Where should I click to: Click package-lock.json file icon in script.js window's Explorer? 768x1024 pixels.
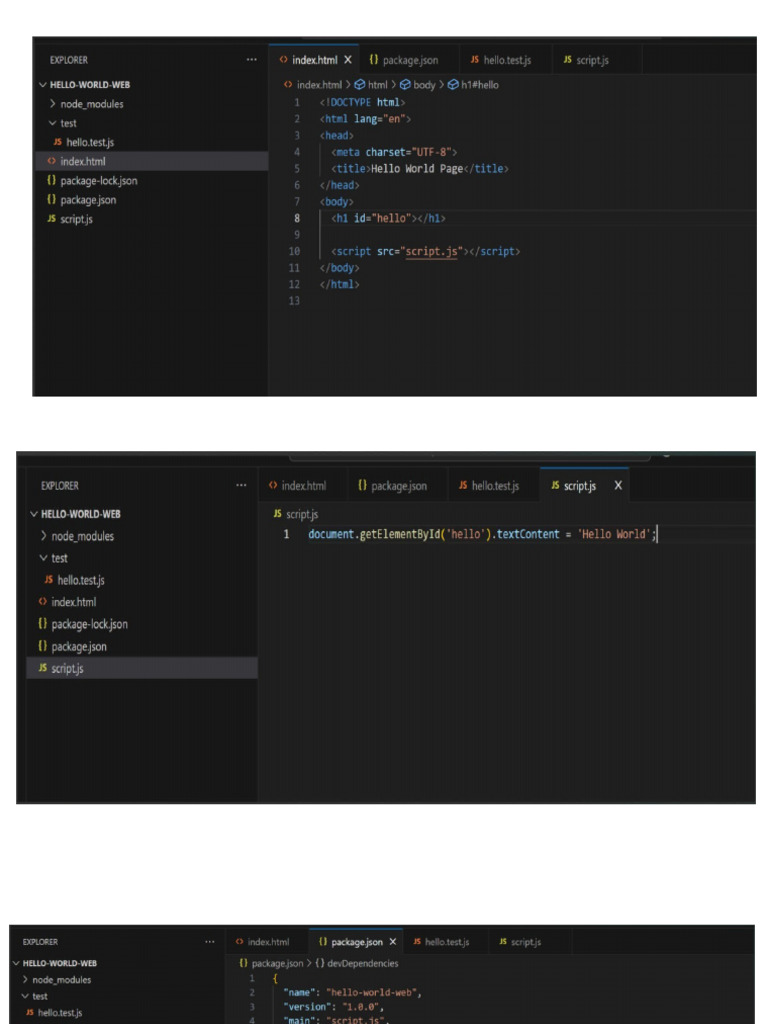pos(43,624)
